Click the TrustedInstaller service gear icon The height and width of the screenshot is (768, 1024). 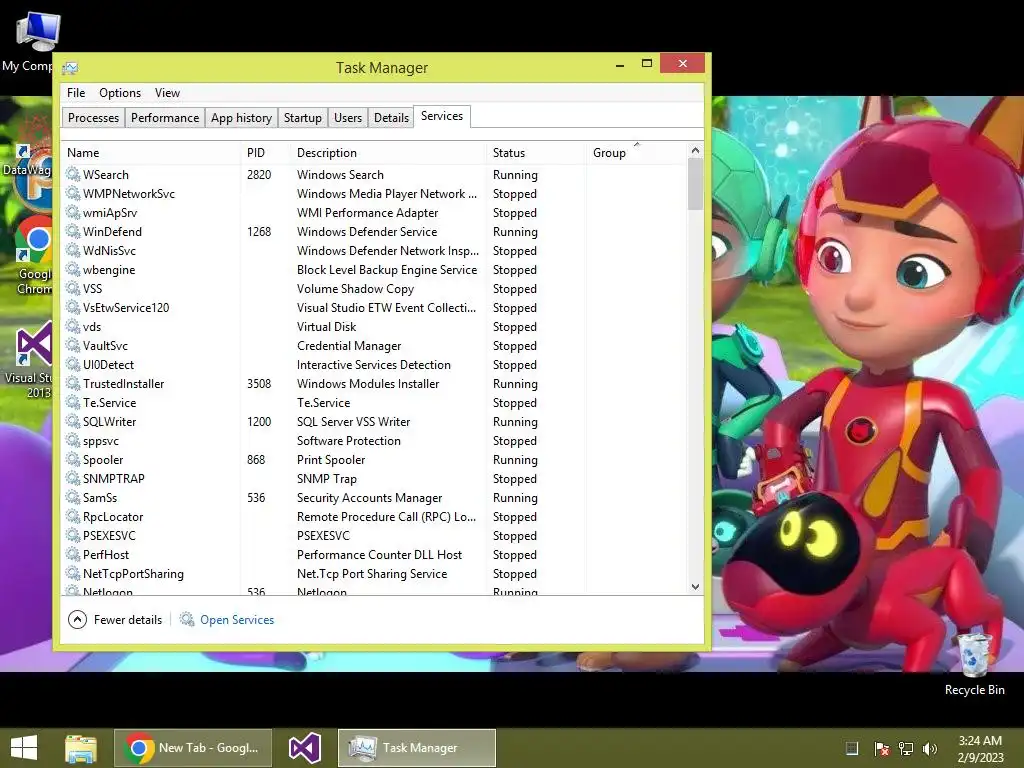(72, 383)
